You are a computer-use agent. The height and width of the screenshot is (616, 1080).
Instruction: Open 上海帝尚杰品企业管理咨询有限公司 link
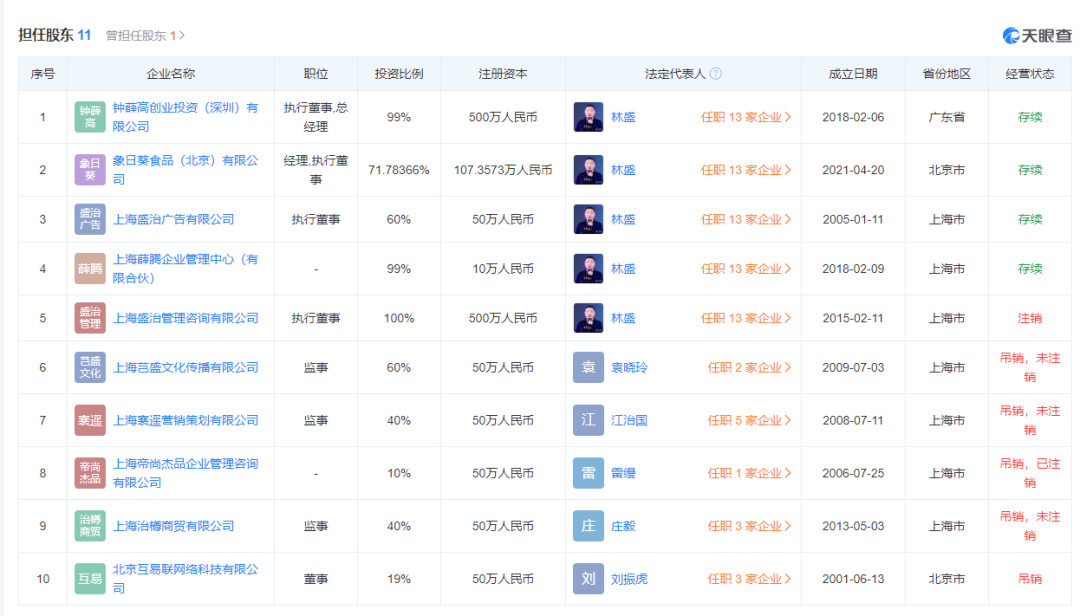185,473
